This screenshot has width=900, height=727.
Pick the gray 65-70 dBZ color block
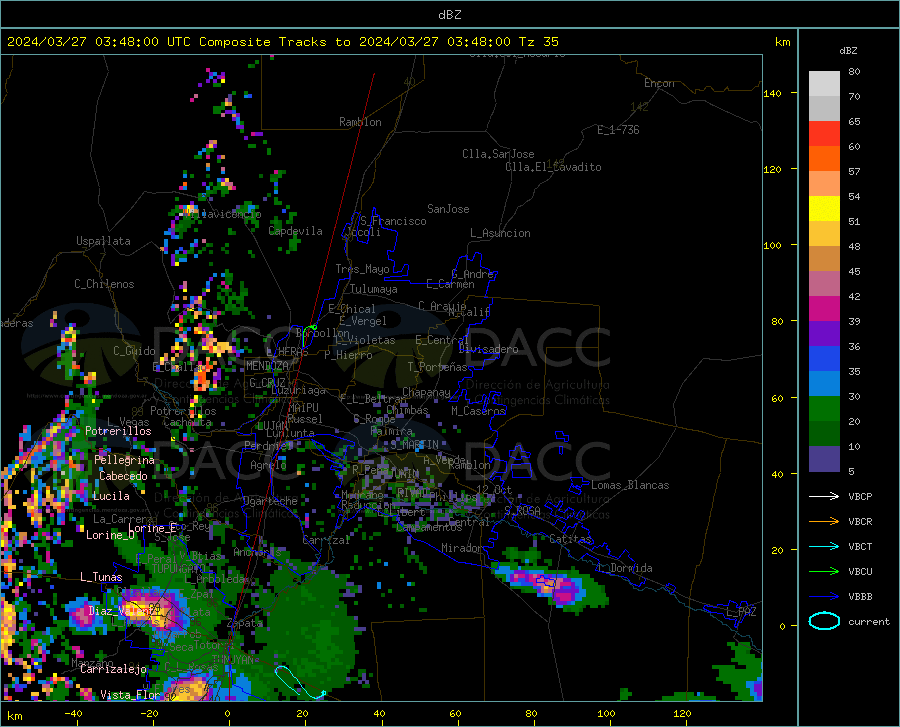point(824,109)
